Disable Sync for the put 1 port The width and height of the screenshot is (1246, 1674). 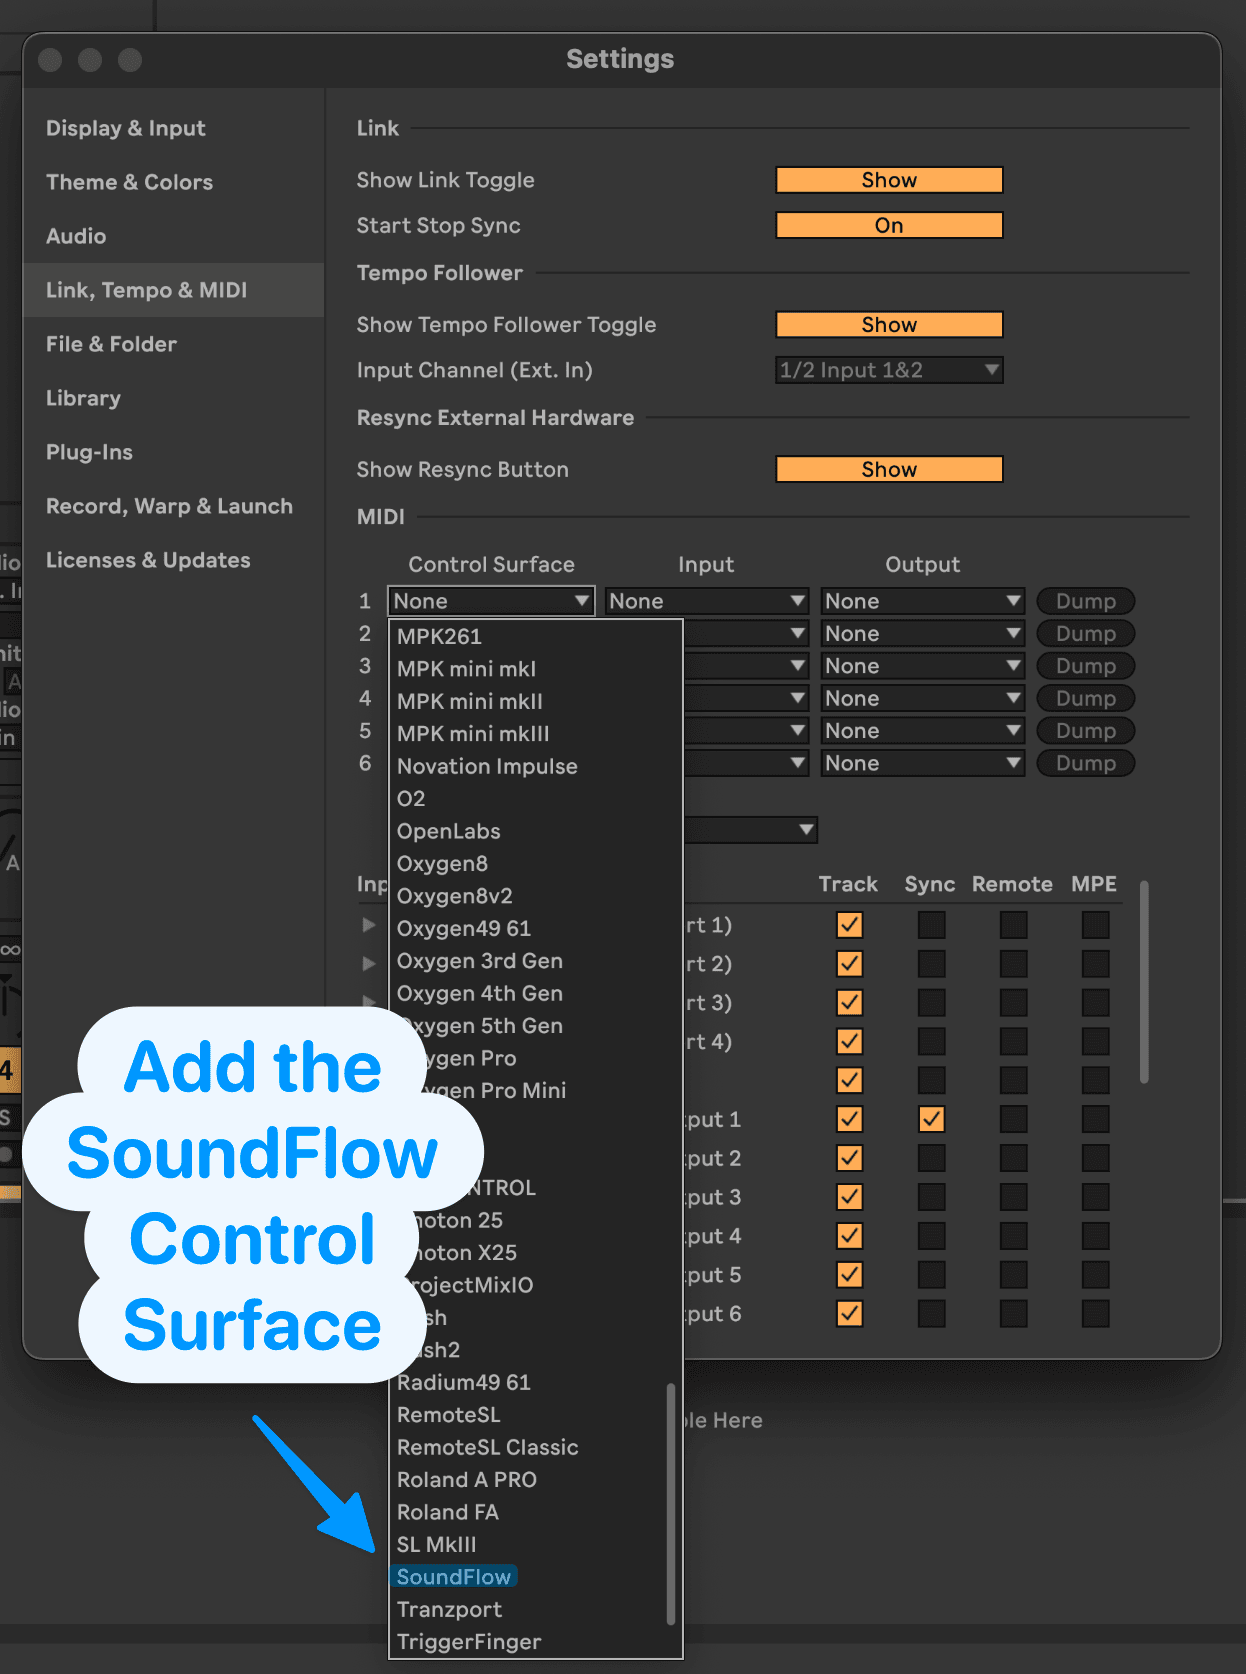(x=931, y=1119)
